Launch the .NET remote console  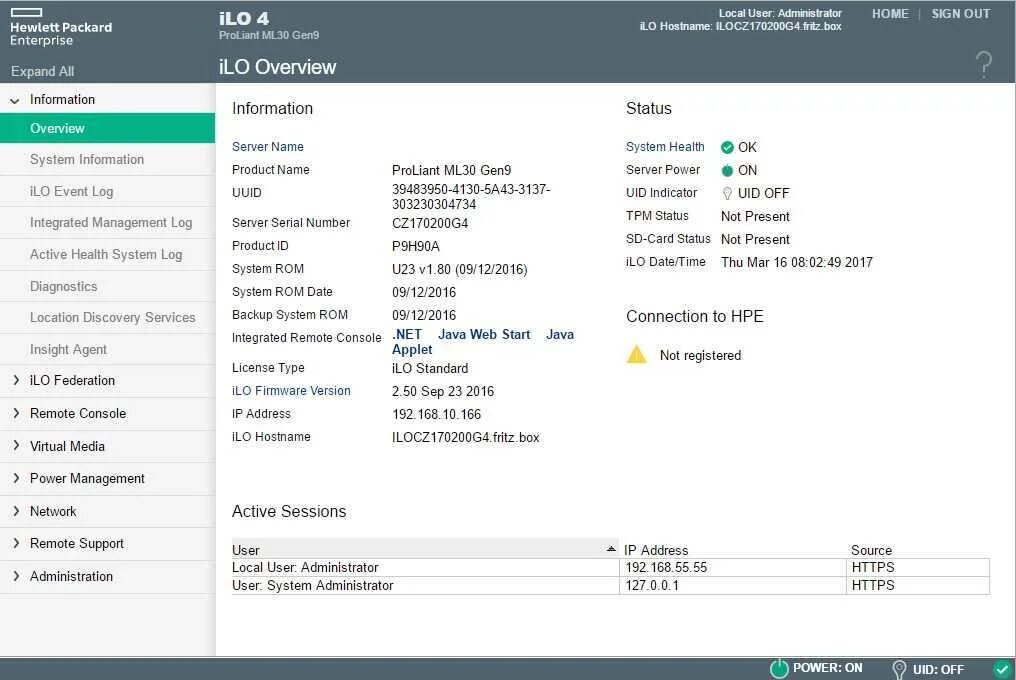[x=407, y=334]
